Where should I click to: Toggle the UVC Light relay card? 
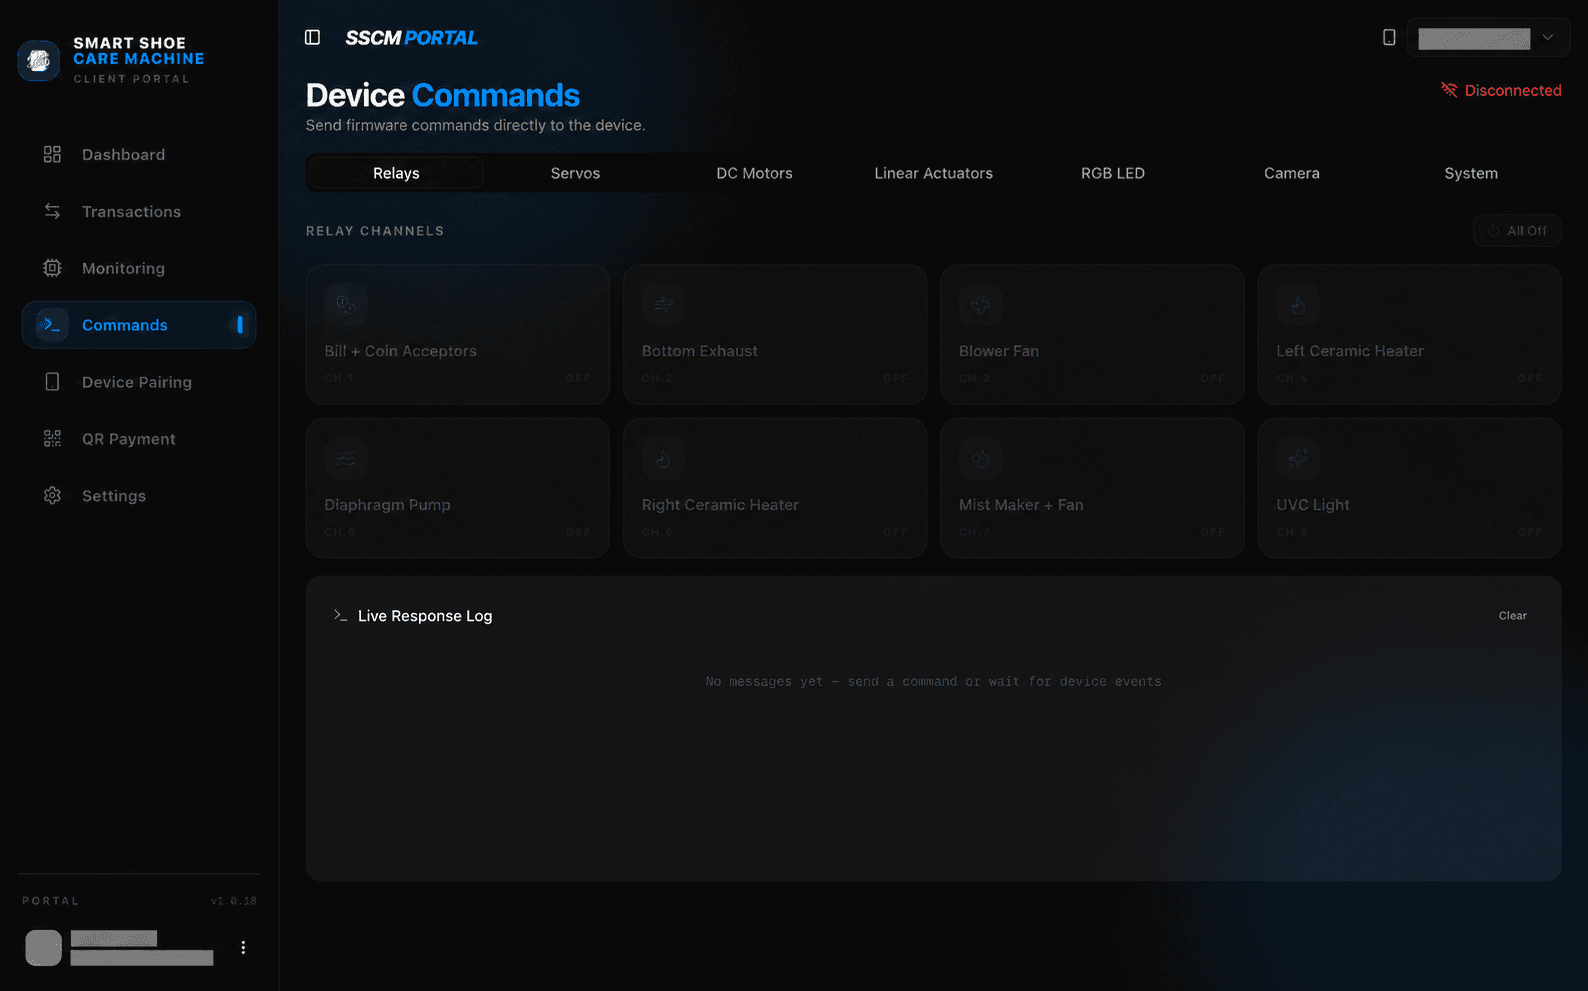1409,488
